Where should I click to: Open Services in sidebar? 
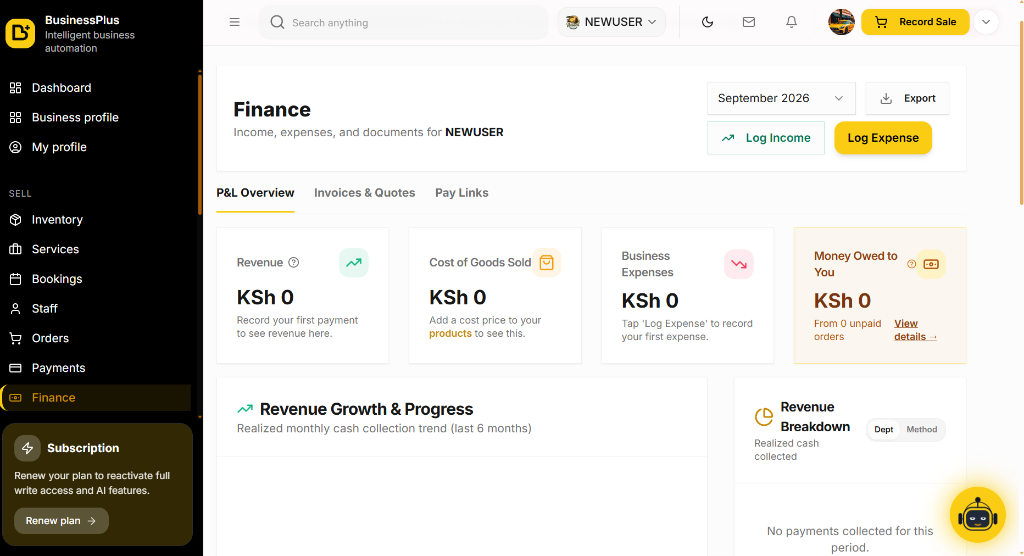click(98, 250)
